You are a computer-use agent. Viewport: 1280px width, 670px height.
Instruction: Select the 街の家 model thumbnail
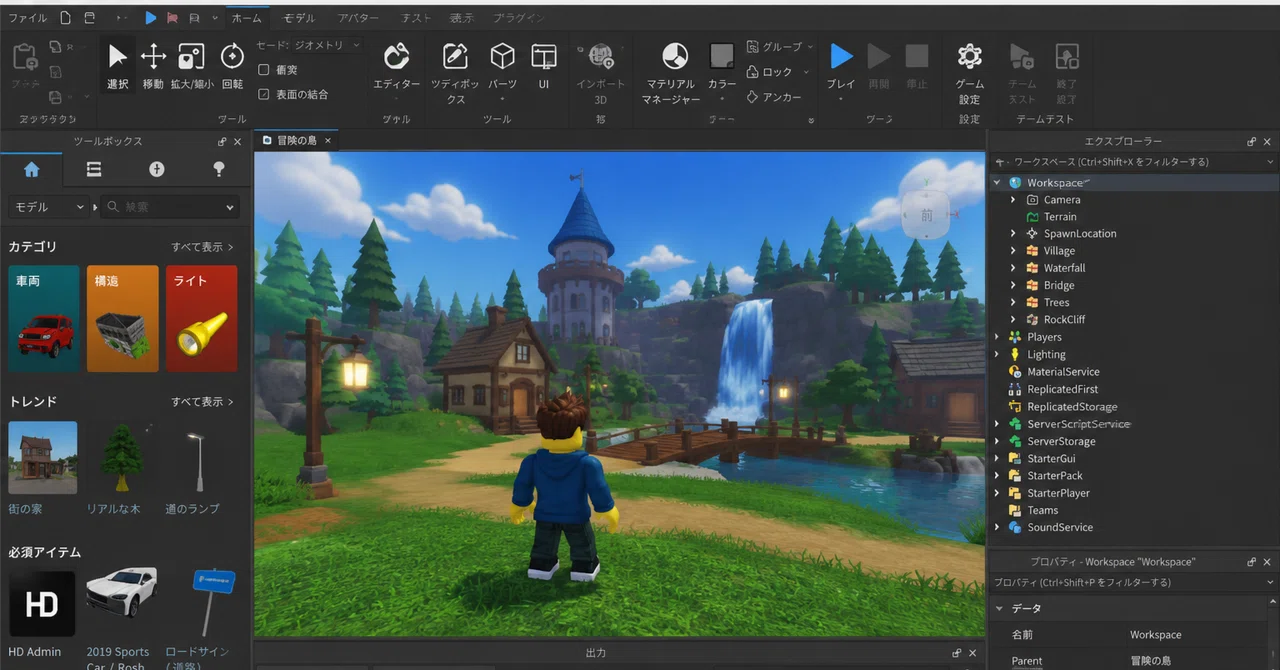point(43,458)
